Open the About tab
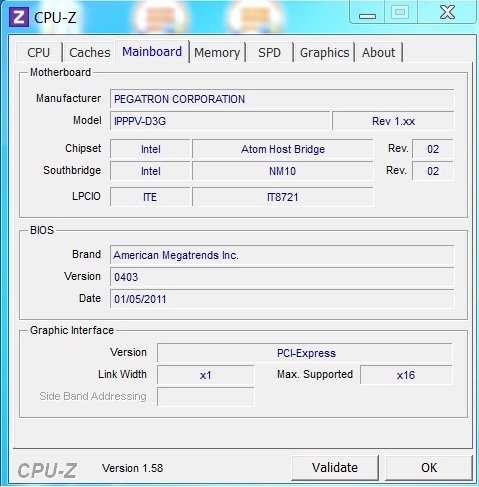479x487 pixels. (378, 52)
